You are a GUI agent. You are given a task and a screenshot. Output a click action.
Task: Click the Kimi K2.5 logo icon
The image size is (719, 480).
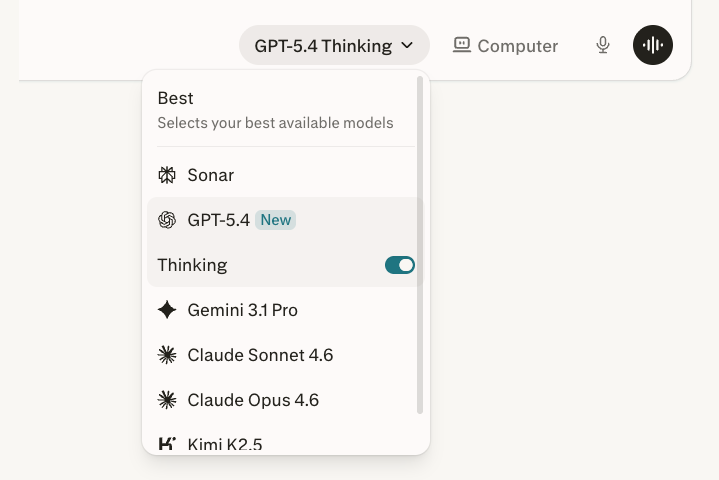[x=167, y=444]
